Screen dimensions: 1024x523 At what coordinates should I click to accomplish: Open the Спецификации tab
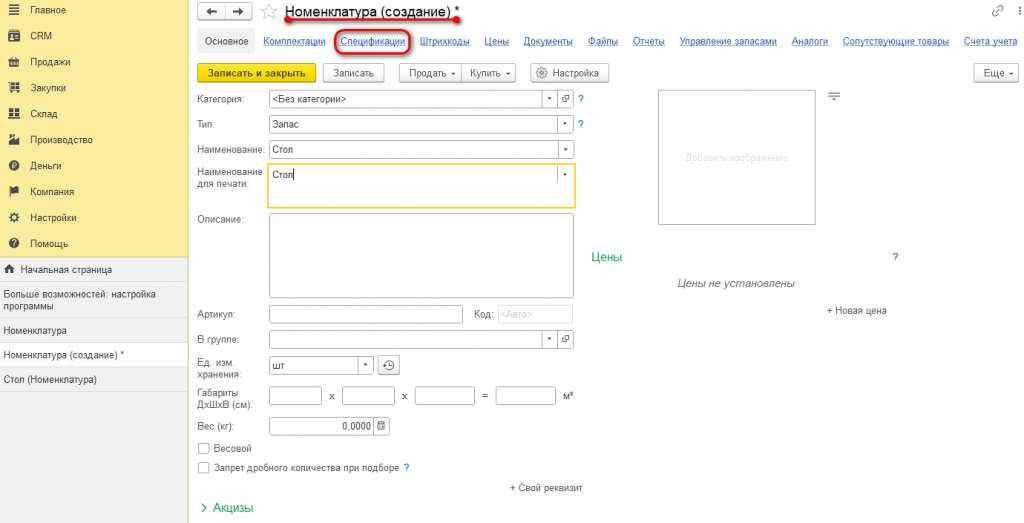[372, 41]
